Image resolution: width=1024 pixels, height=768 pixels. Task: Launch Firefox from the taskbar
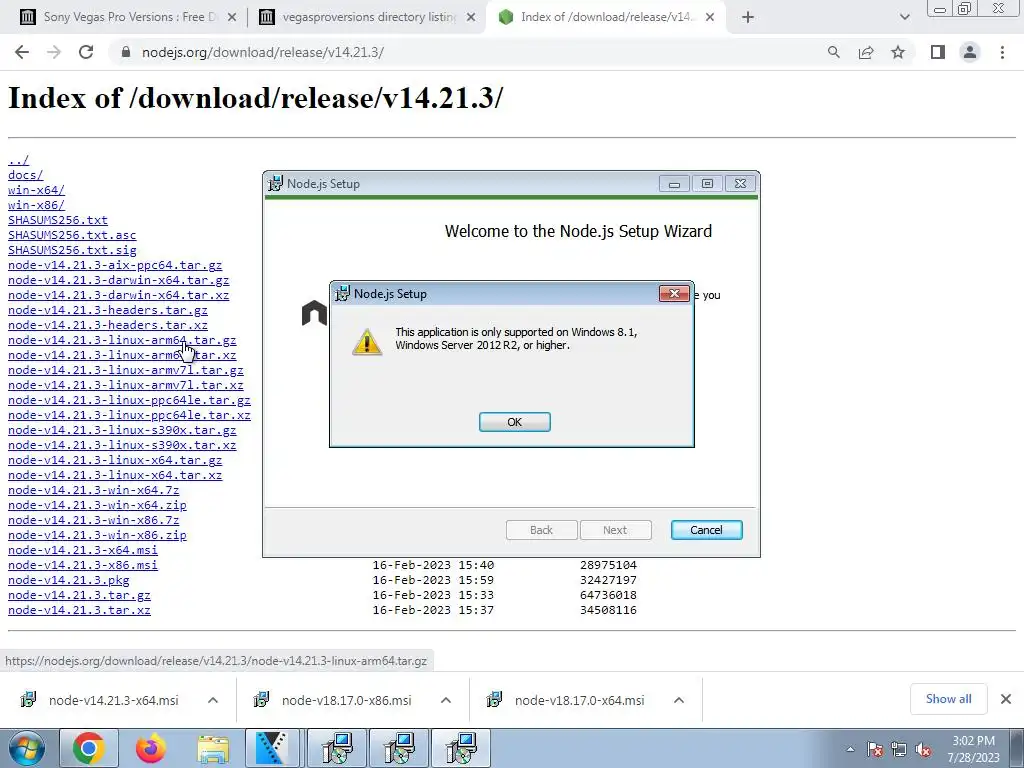(151, 748)
